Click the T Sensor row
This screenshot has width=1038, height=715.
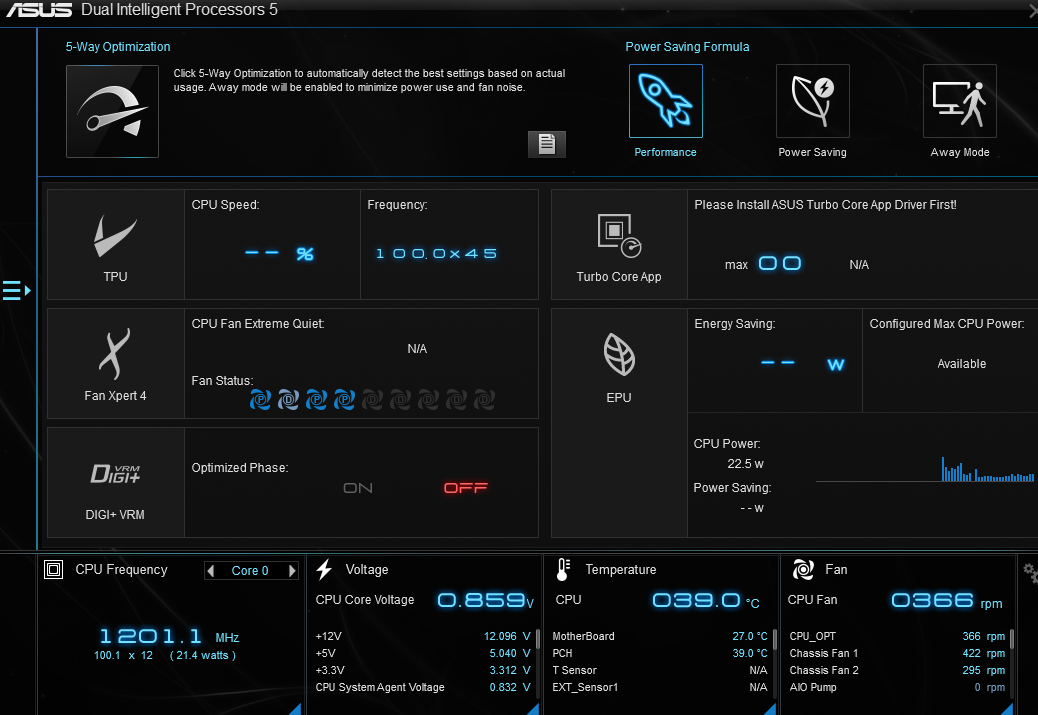click(660, 671)
